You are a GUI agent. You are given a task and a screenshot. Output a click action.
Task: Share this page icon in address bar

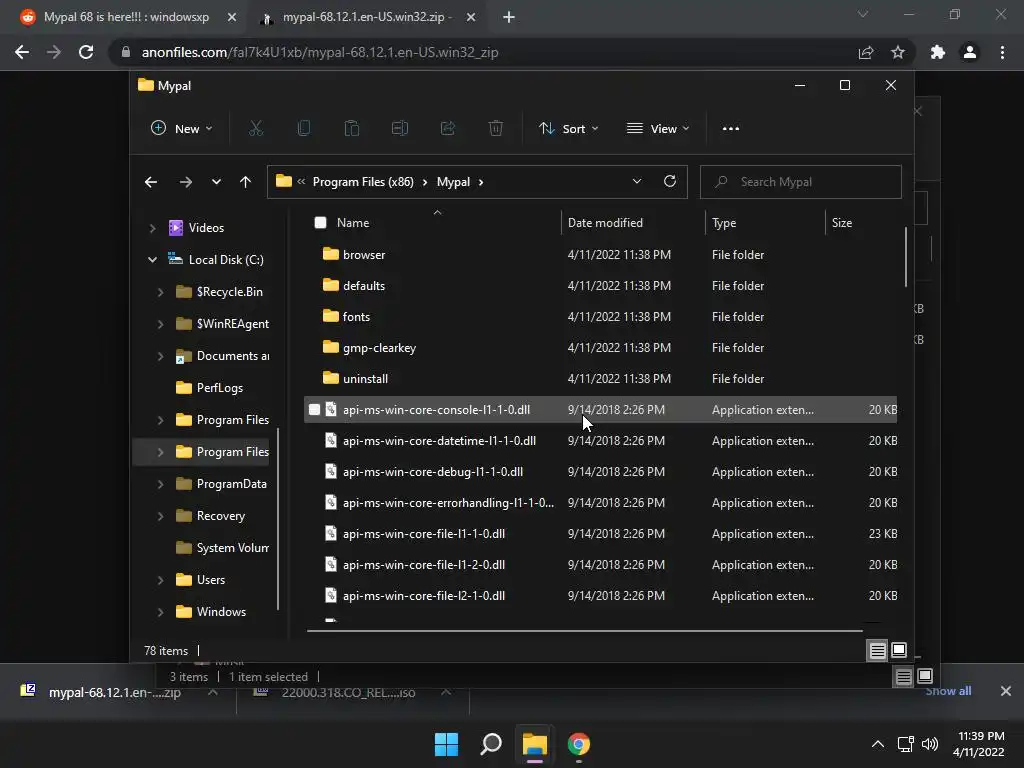[x=866, y=52]
